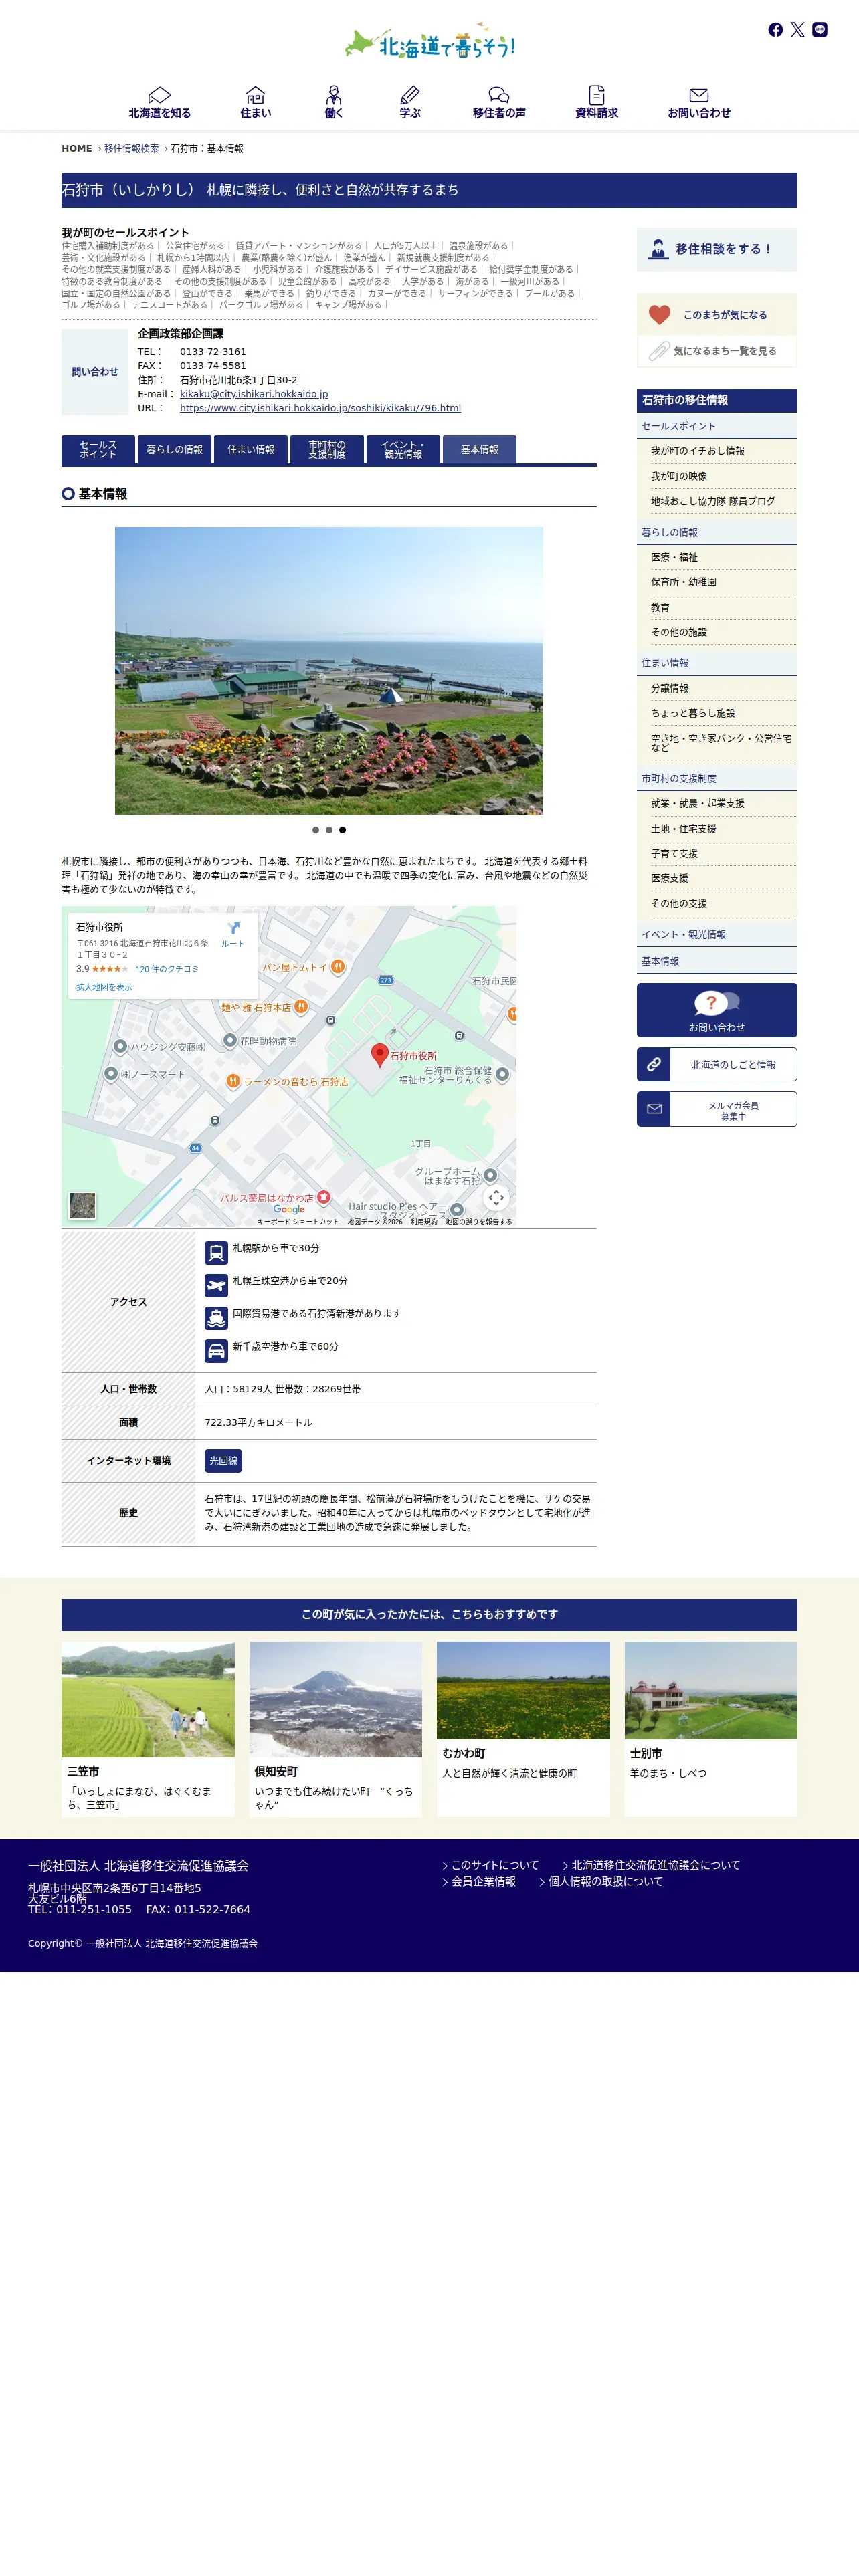Go to HOME breadcrumb
Viewport: 859px width, 2576px height.
[x=77, y=149]
